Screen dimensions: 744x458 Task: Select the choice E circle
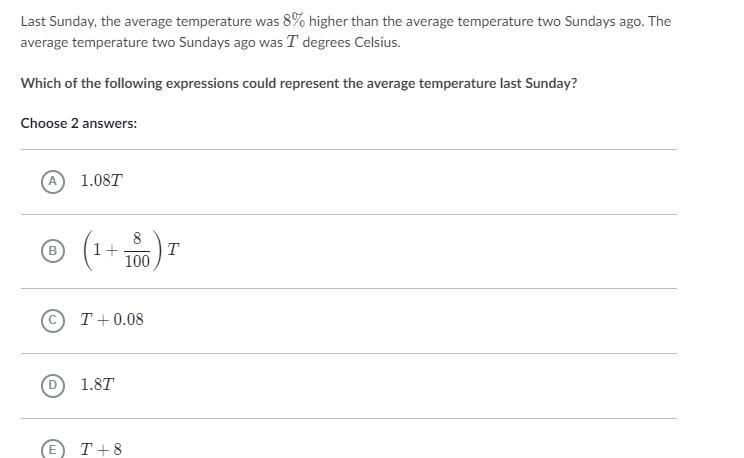pos(52,450)
